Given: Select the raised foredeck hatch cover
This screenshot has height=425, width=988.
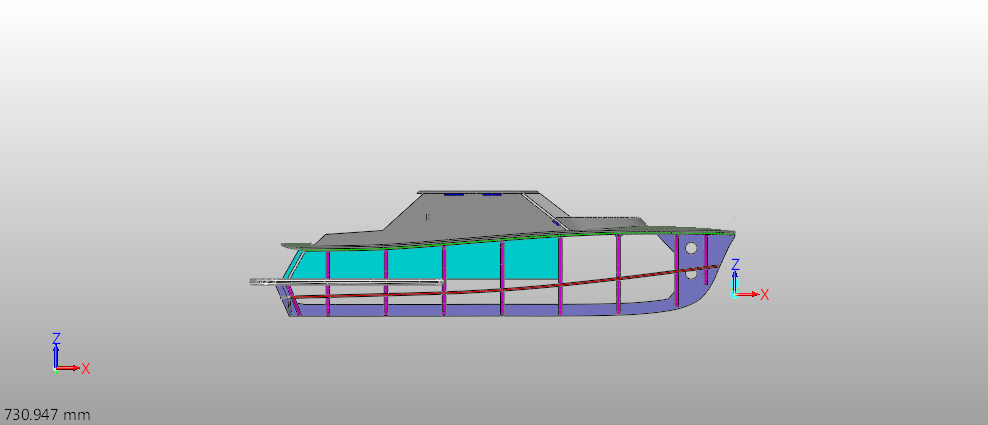Looking at the screenshot, I should [600, 222].
